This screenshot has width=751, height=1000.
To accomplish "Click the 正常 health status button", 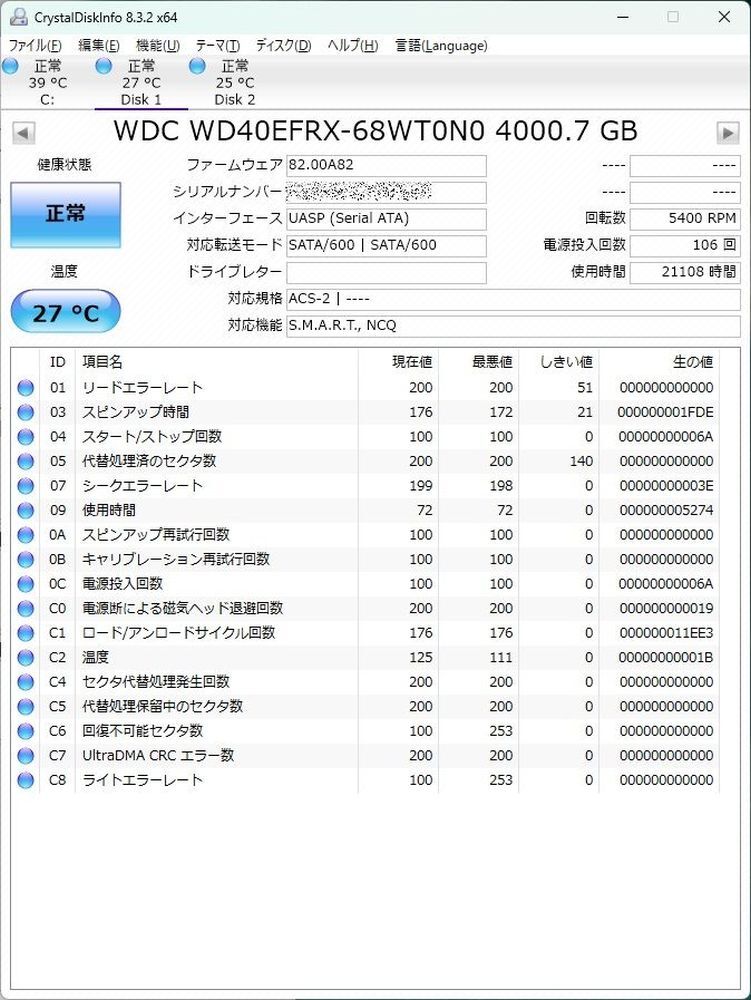I will [66, 215].
